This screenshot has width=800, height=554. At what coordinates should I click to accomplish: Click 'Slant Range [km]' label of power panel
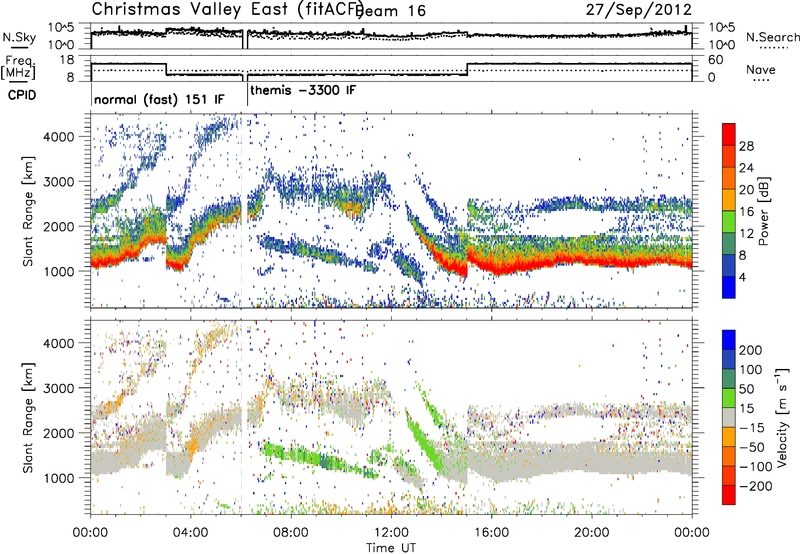point(28,211)
